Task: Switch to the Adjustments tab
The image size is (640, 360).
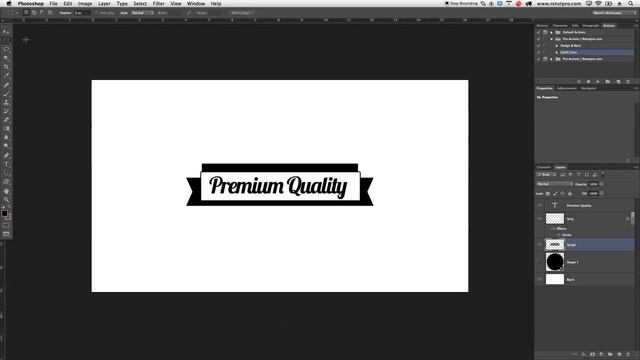Action: pos(567,88)
